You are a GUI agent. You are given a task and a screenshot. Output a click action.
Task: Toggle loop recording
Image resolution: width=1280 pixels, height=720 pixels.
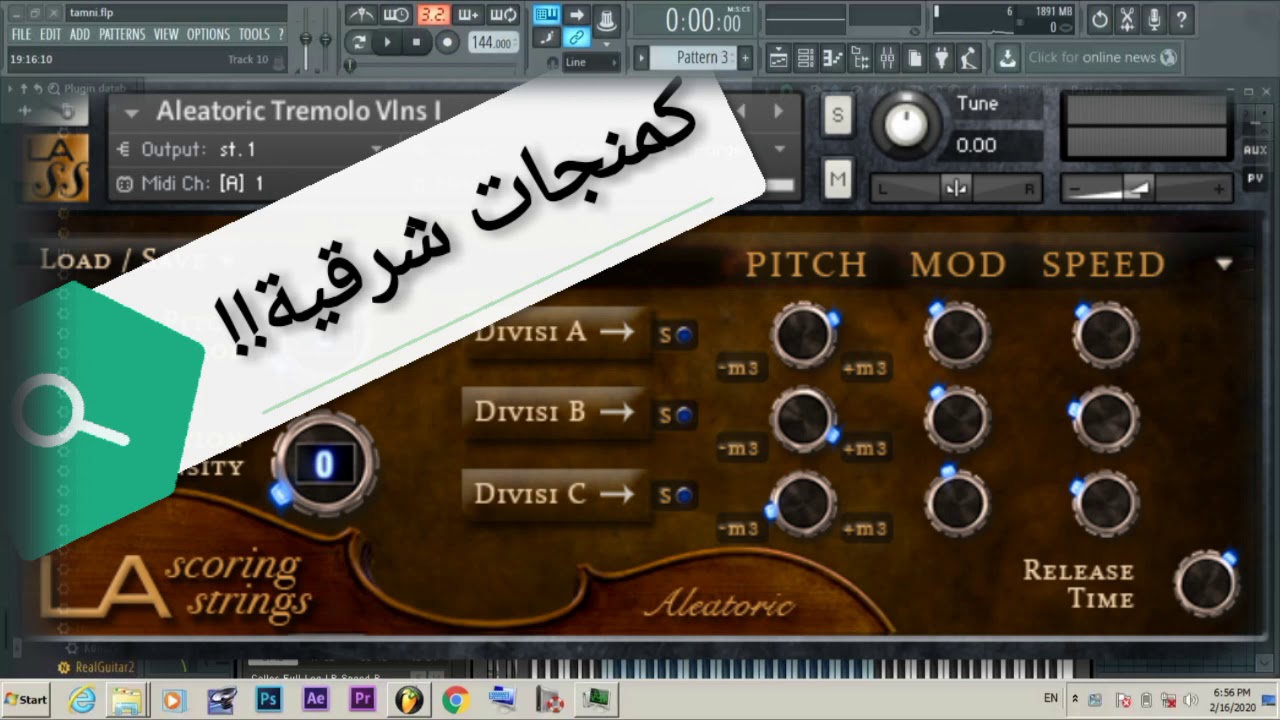[504, 15]
